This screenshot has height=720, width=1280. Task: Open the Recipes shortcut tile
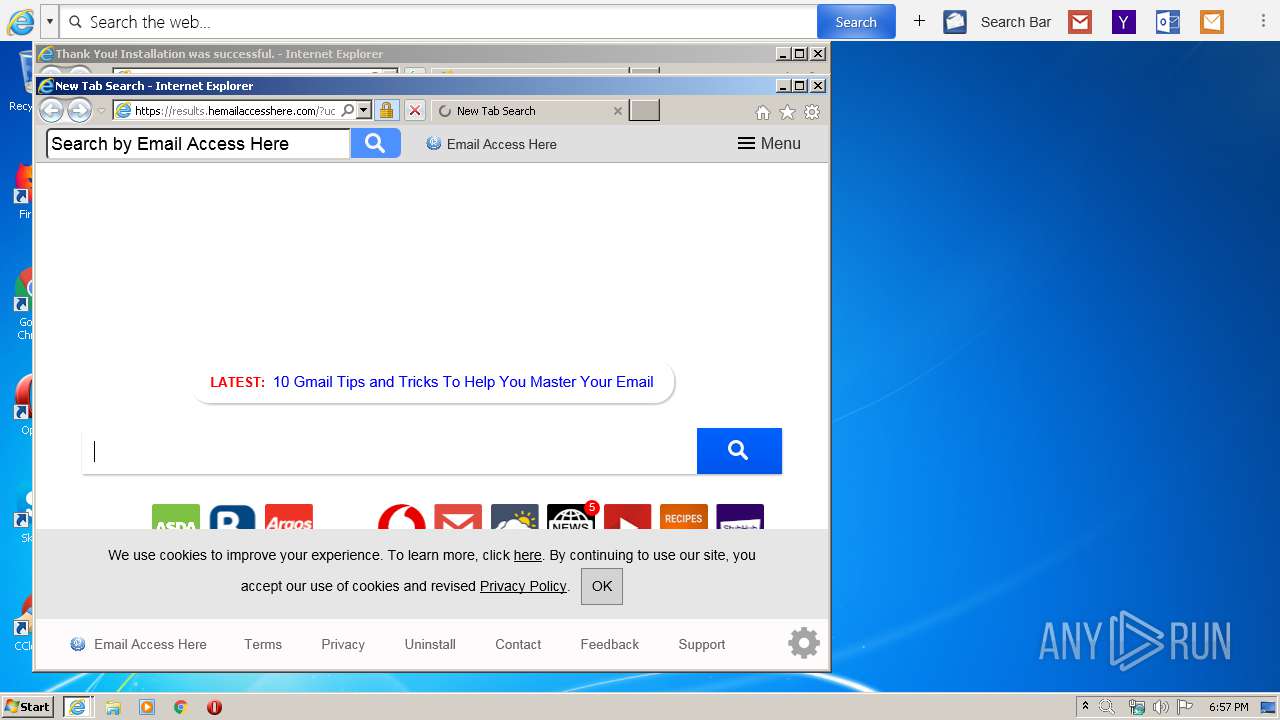pyautogui.click(x=684, y=517)
